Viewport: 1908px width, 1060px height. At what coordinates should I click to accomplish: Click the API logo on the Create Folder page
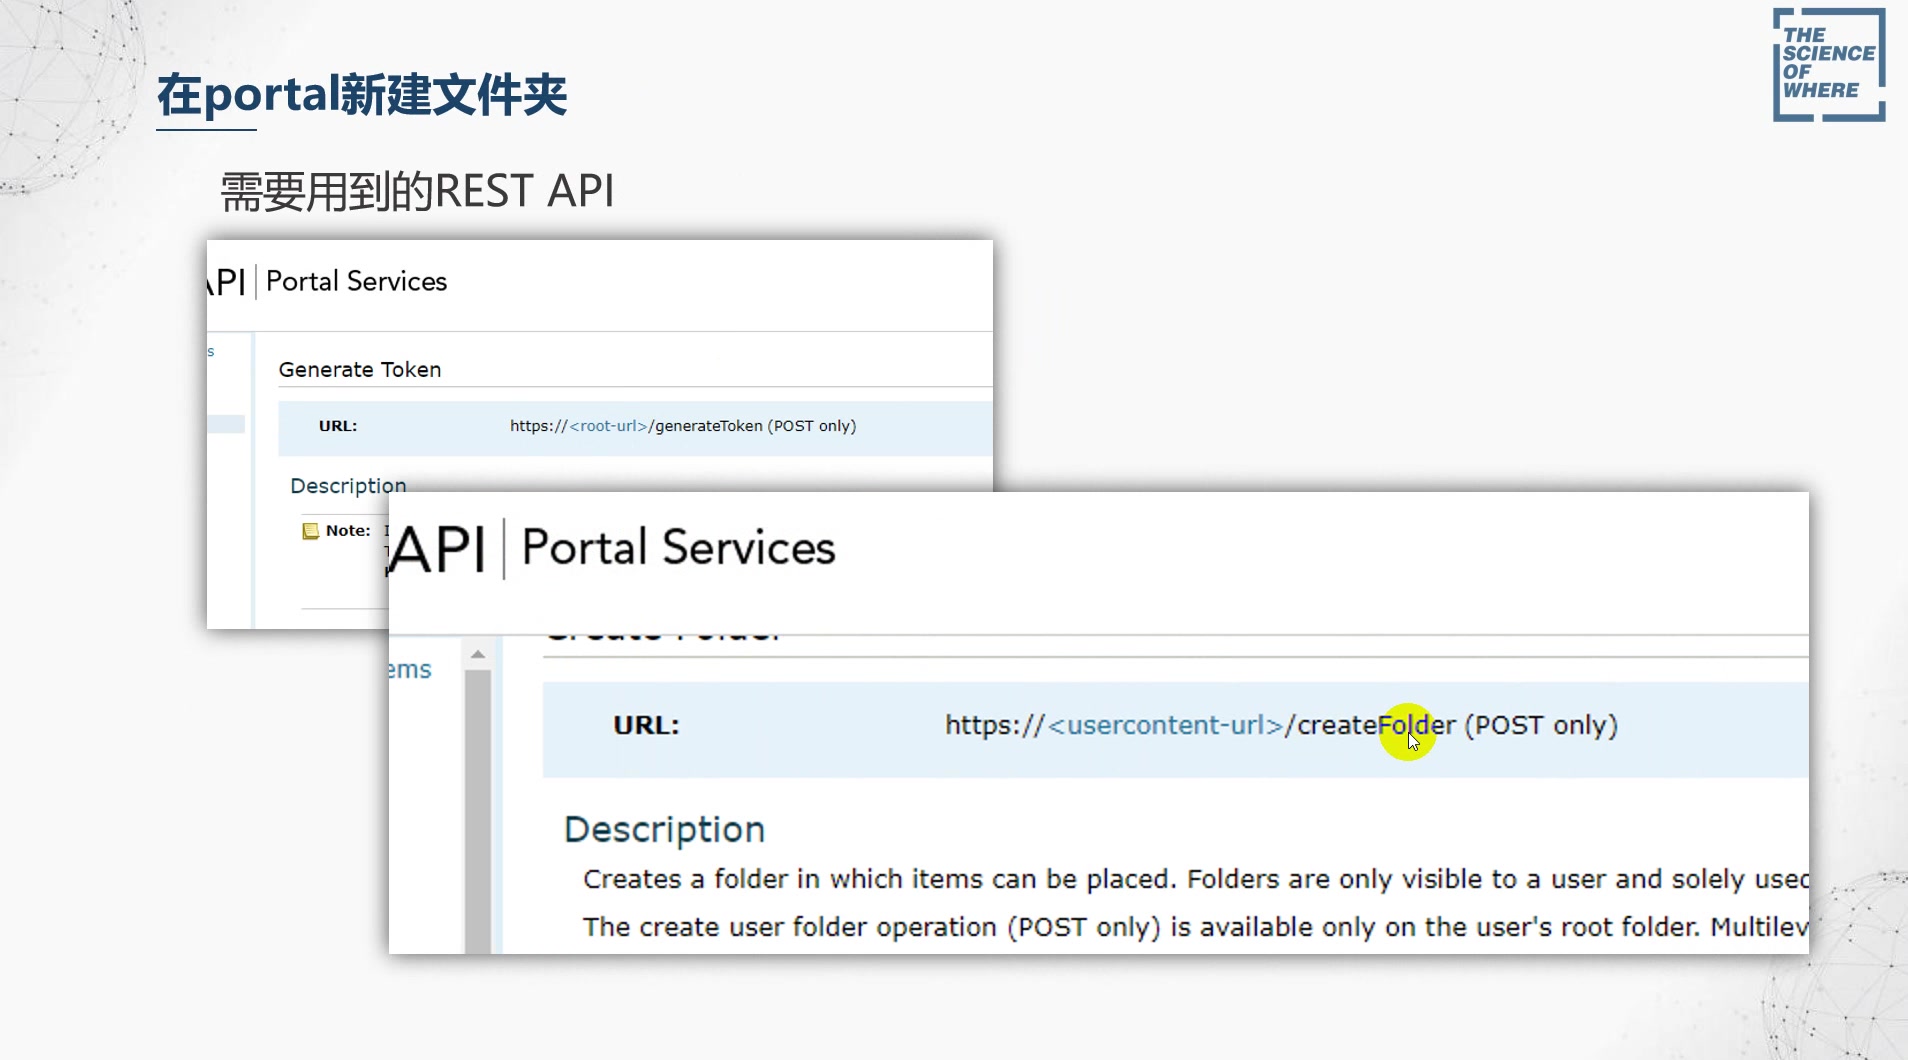tap(440, 547)
